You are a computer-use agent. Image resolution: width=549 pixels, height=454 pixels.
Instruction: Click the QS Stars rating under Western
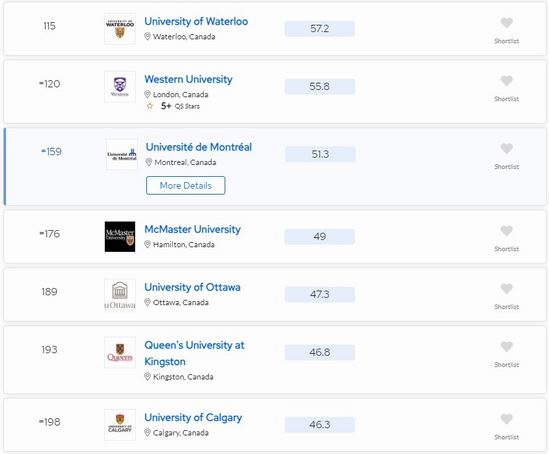[173, 106]
